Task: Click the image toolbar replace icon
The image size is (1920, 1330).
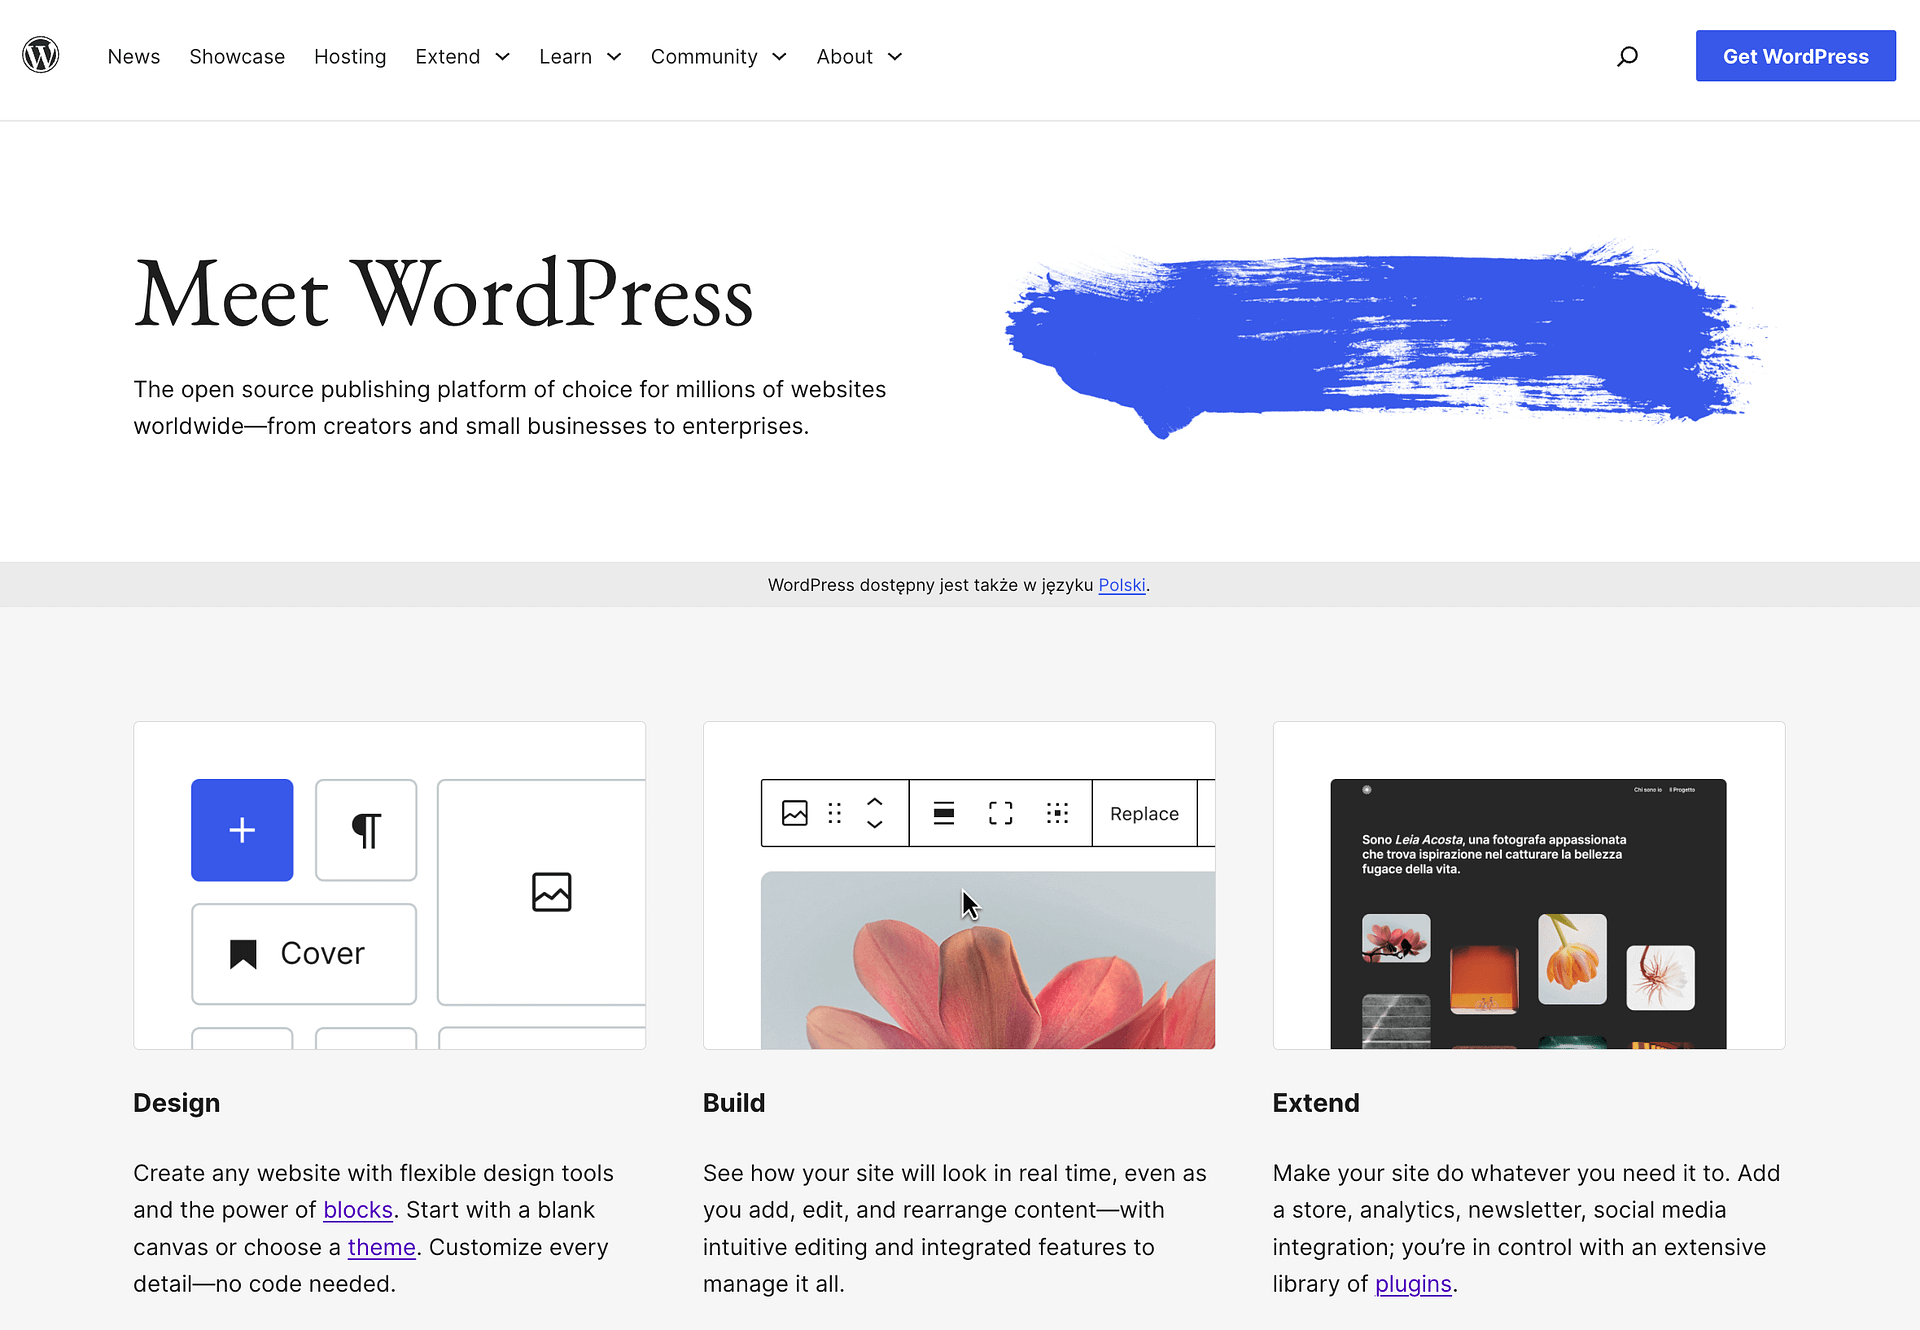Action: coord(1144,814)
